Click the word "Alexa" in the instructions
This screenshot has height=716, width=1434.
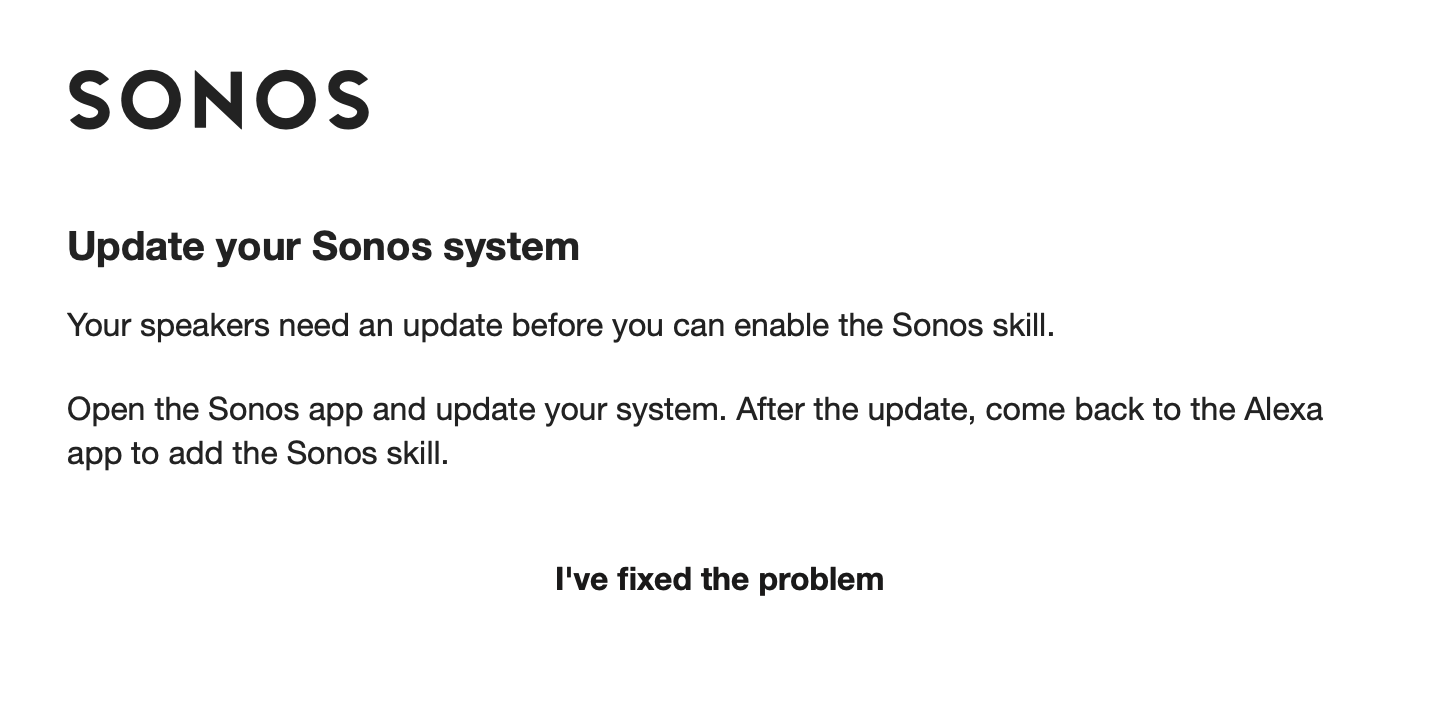click(x=1283, y=409)
